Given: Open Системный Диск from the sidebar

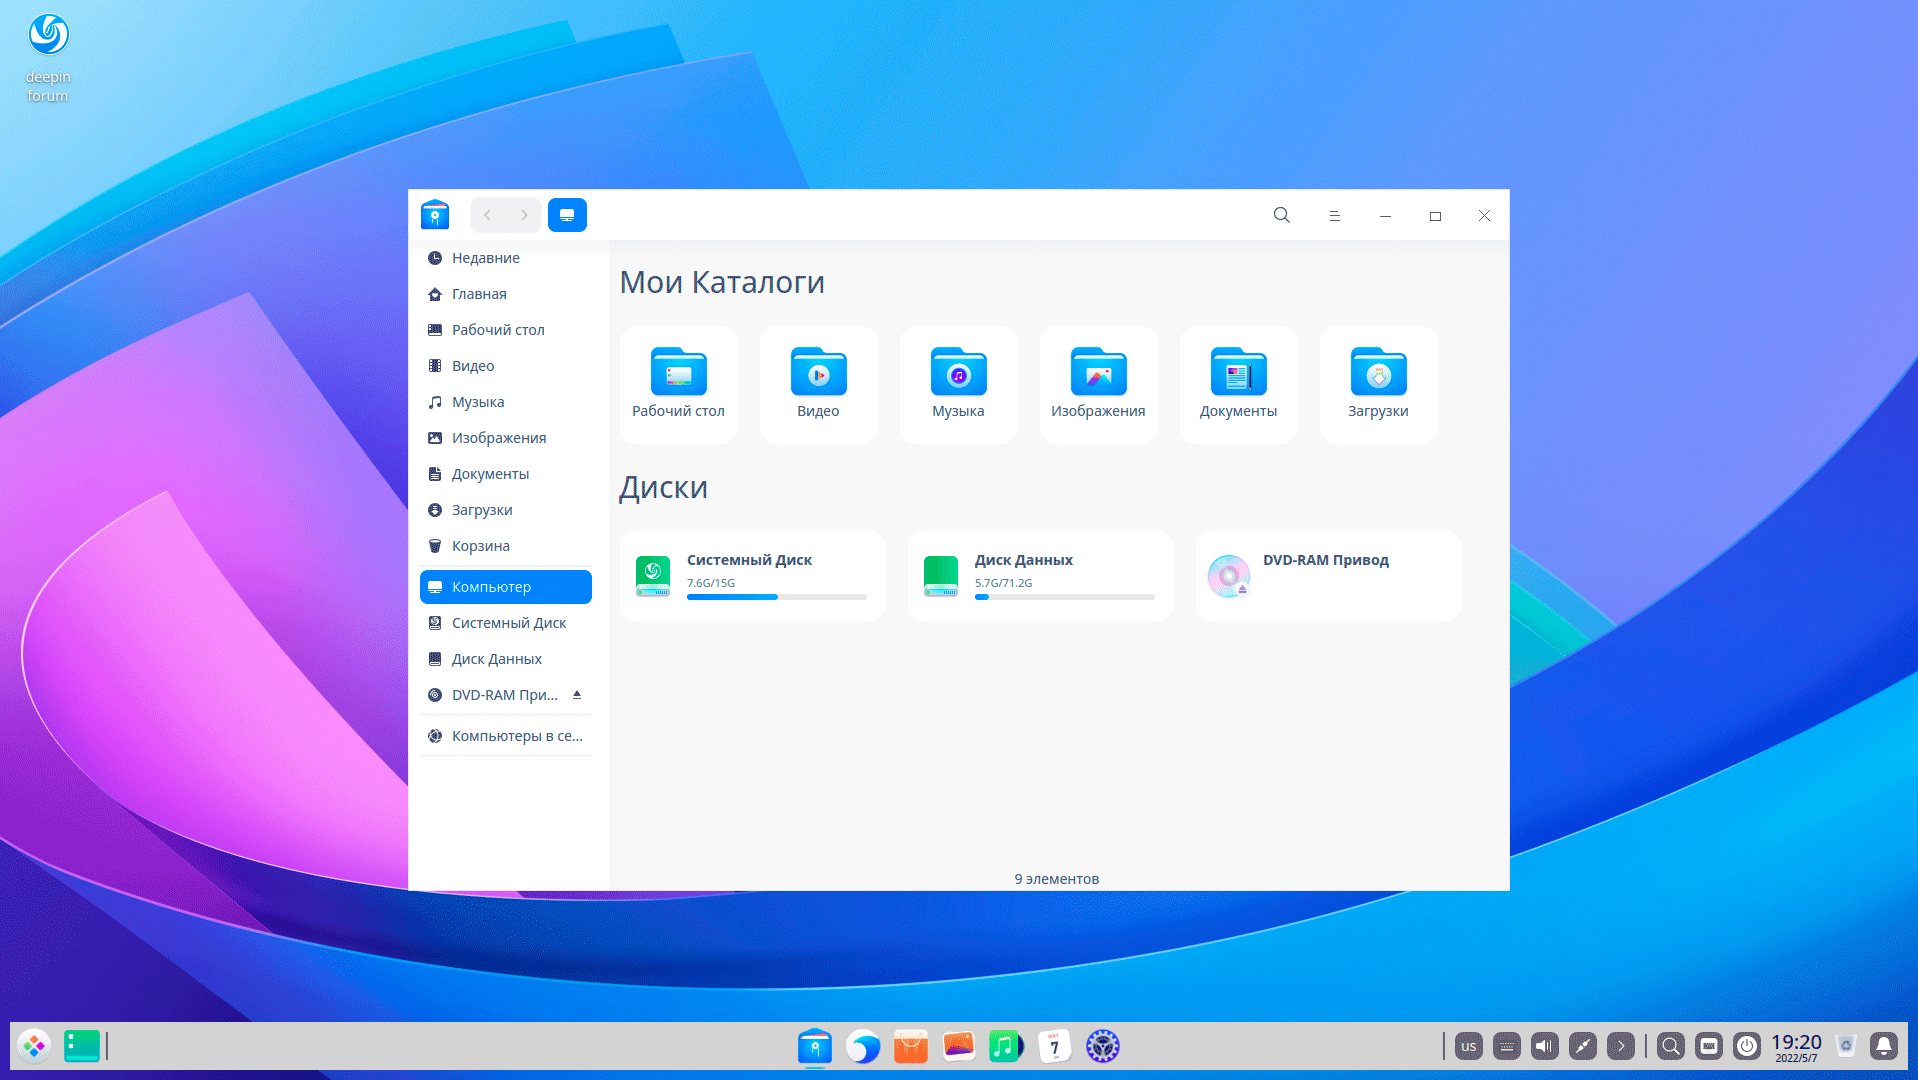Looking at the screenshot, I should tap(506, 623).
